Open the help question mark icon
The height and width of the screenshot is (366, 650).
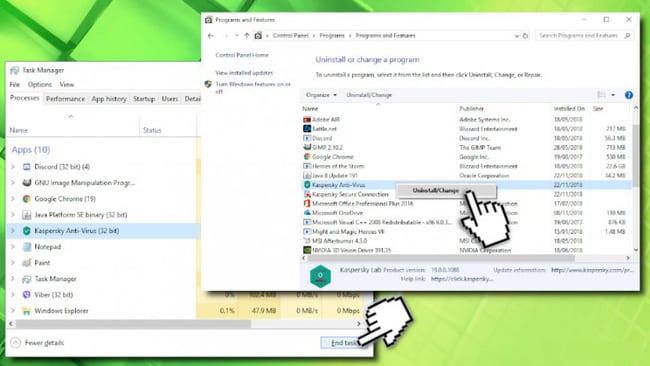coord(629,95)
